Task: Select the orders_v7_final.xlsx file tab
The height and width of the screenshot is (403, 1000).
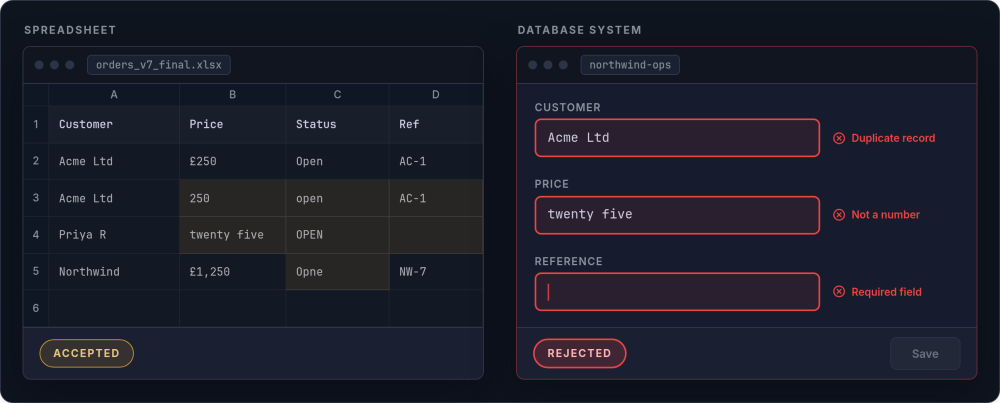Action: [x=159, y=65]
